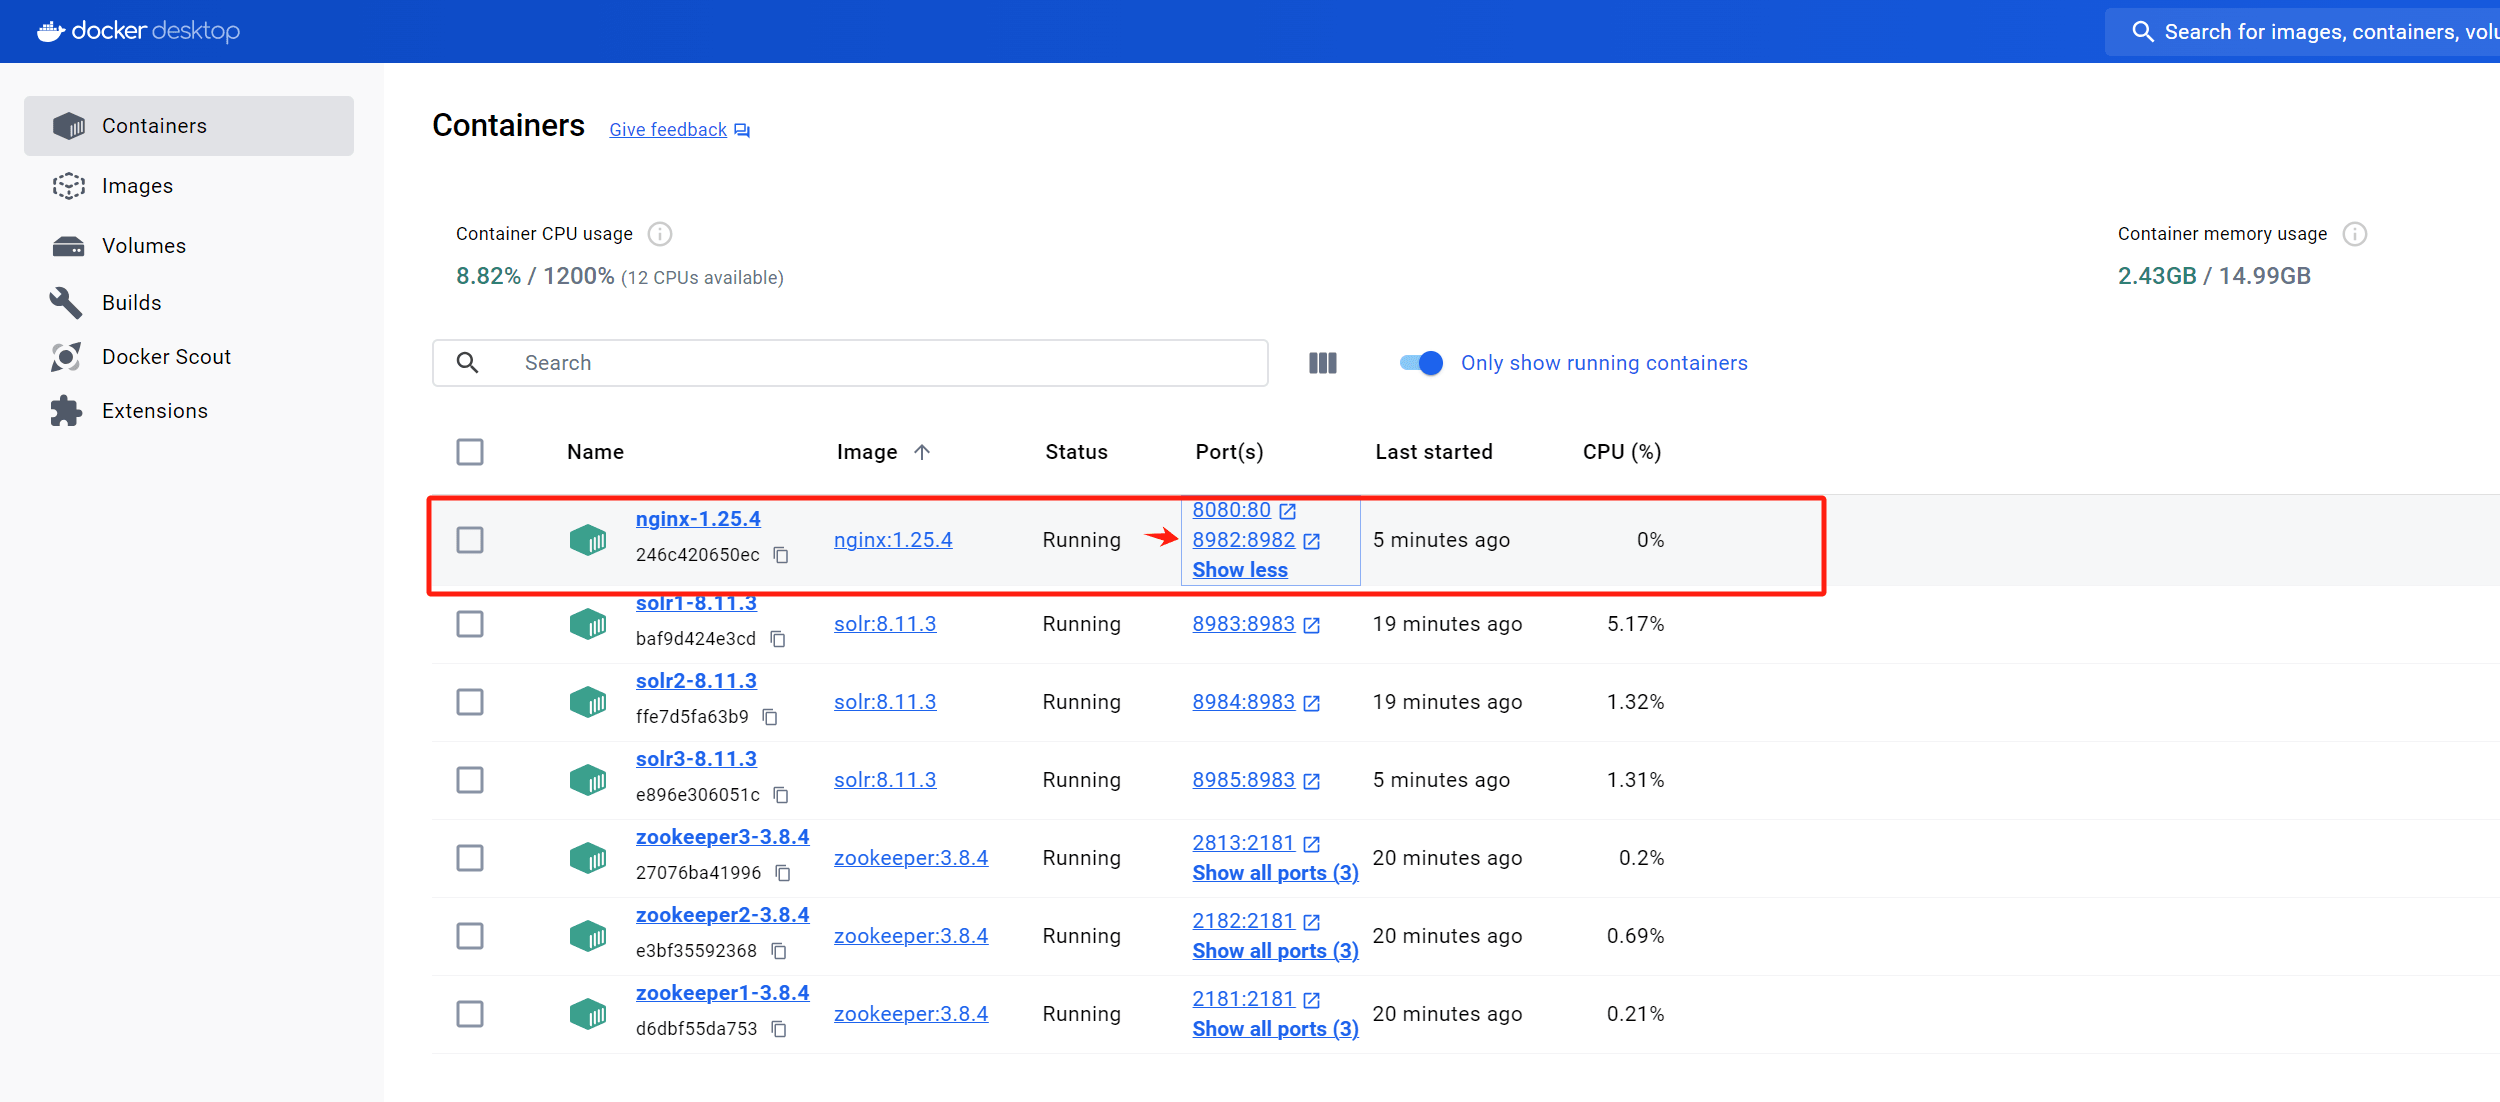
Task: Open the solr3-8.11.3 container name link
Action: tap(696, 759)
